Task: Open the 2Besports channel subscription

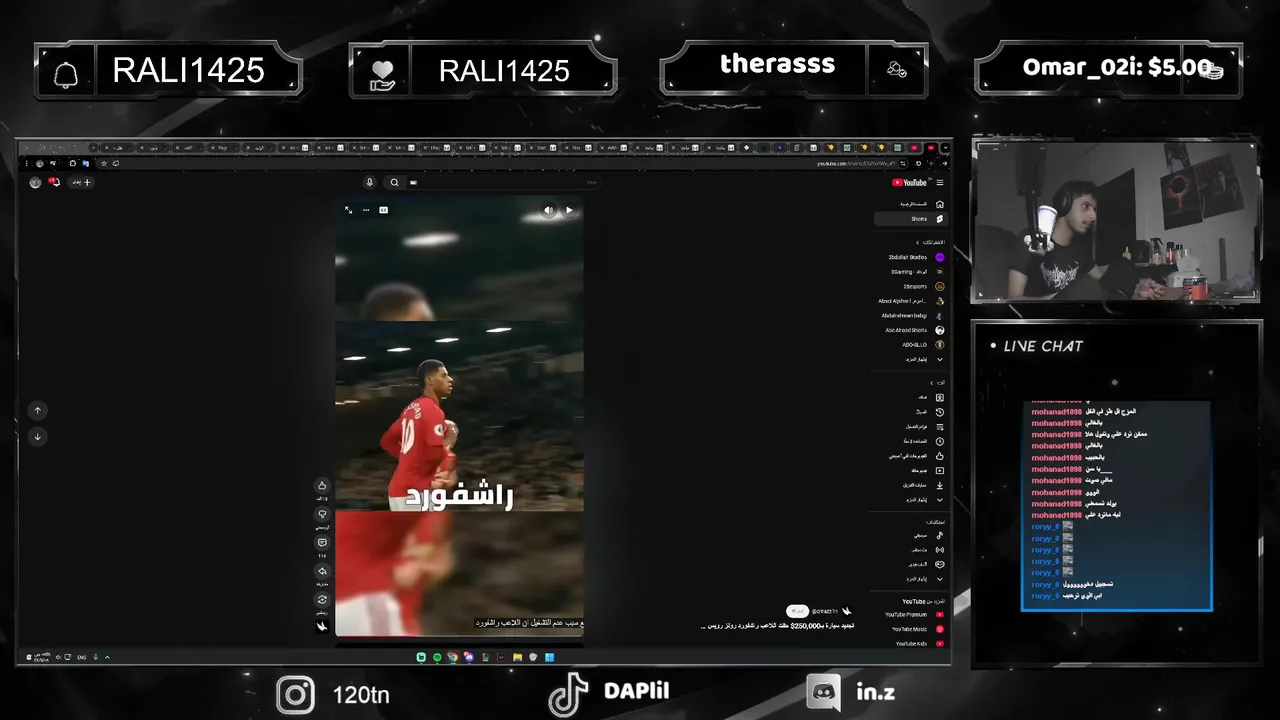Action: click(x=910, y=286)
